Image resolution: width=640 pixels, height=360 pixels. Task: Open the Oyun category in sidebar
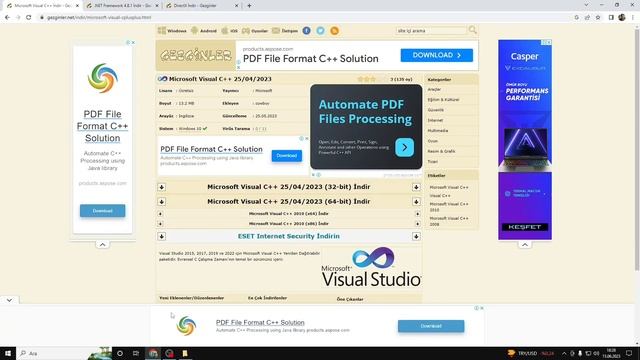[433, 141]
